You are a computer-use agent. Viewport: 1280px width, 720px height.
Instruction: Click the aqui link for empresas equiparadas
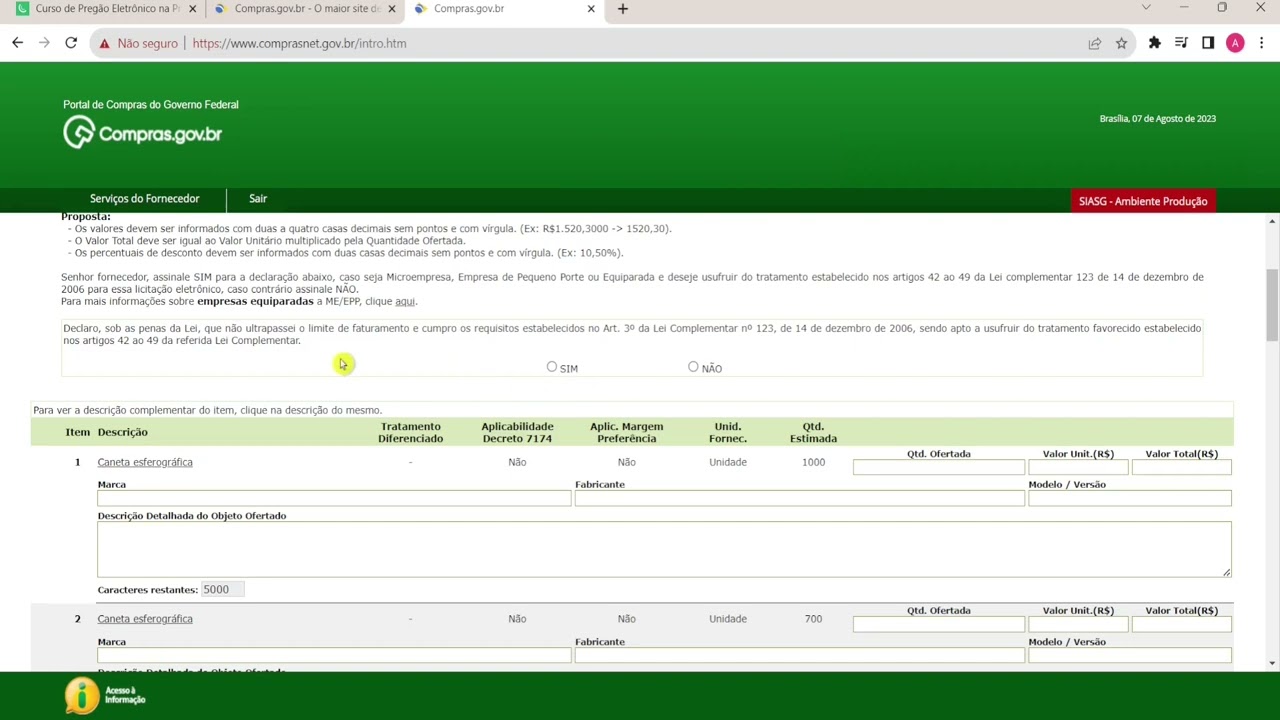(405, 301)
